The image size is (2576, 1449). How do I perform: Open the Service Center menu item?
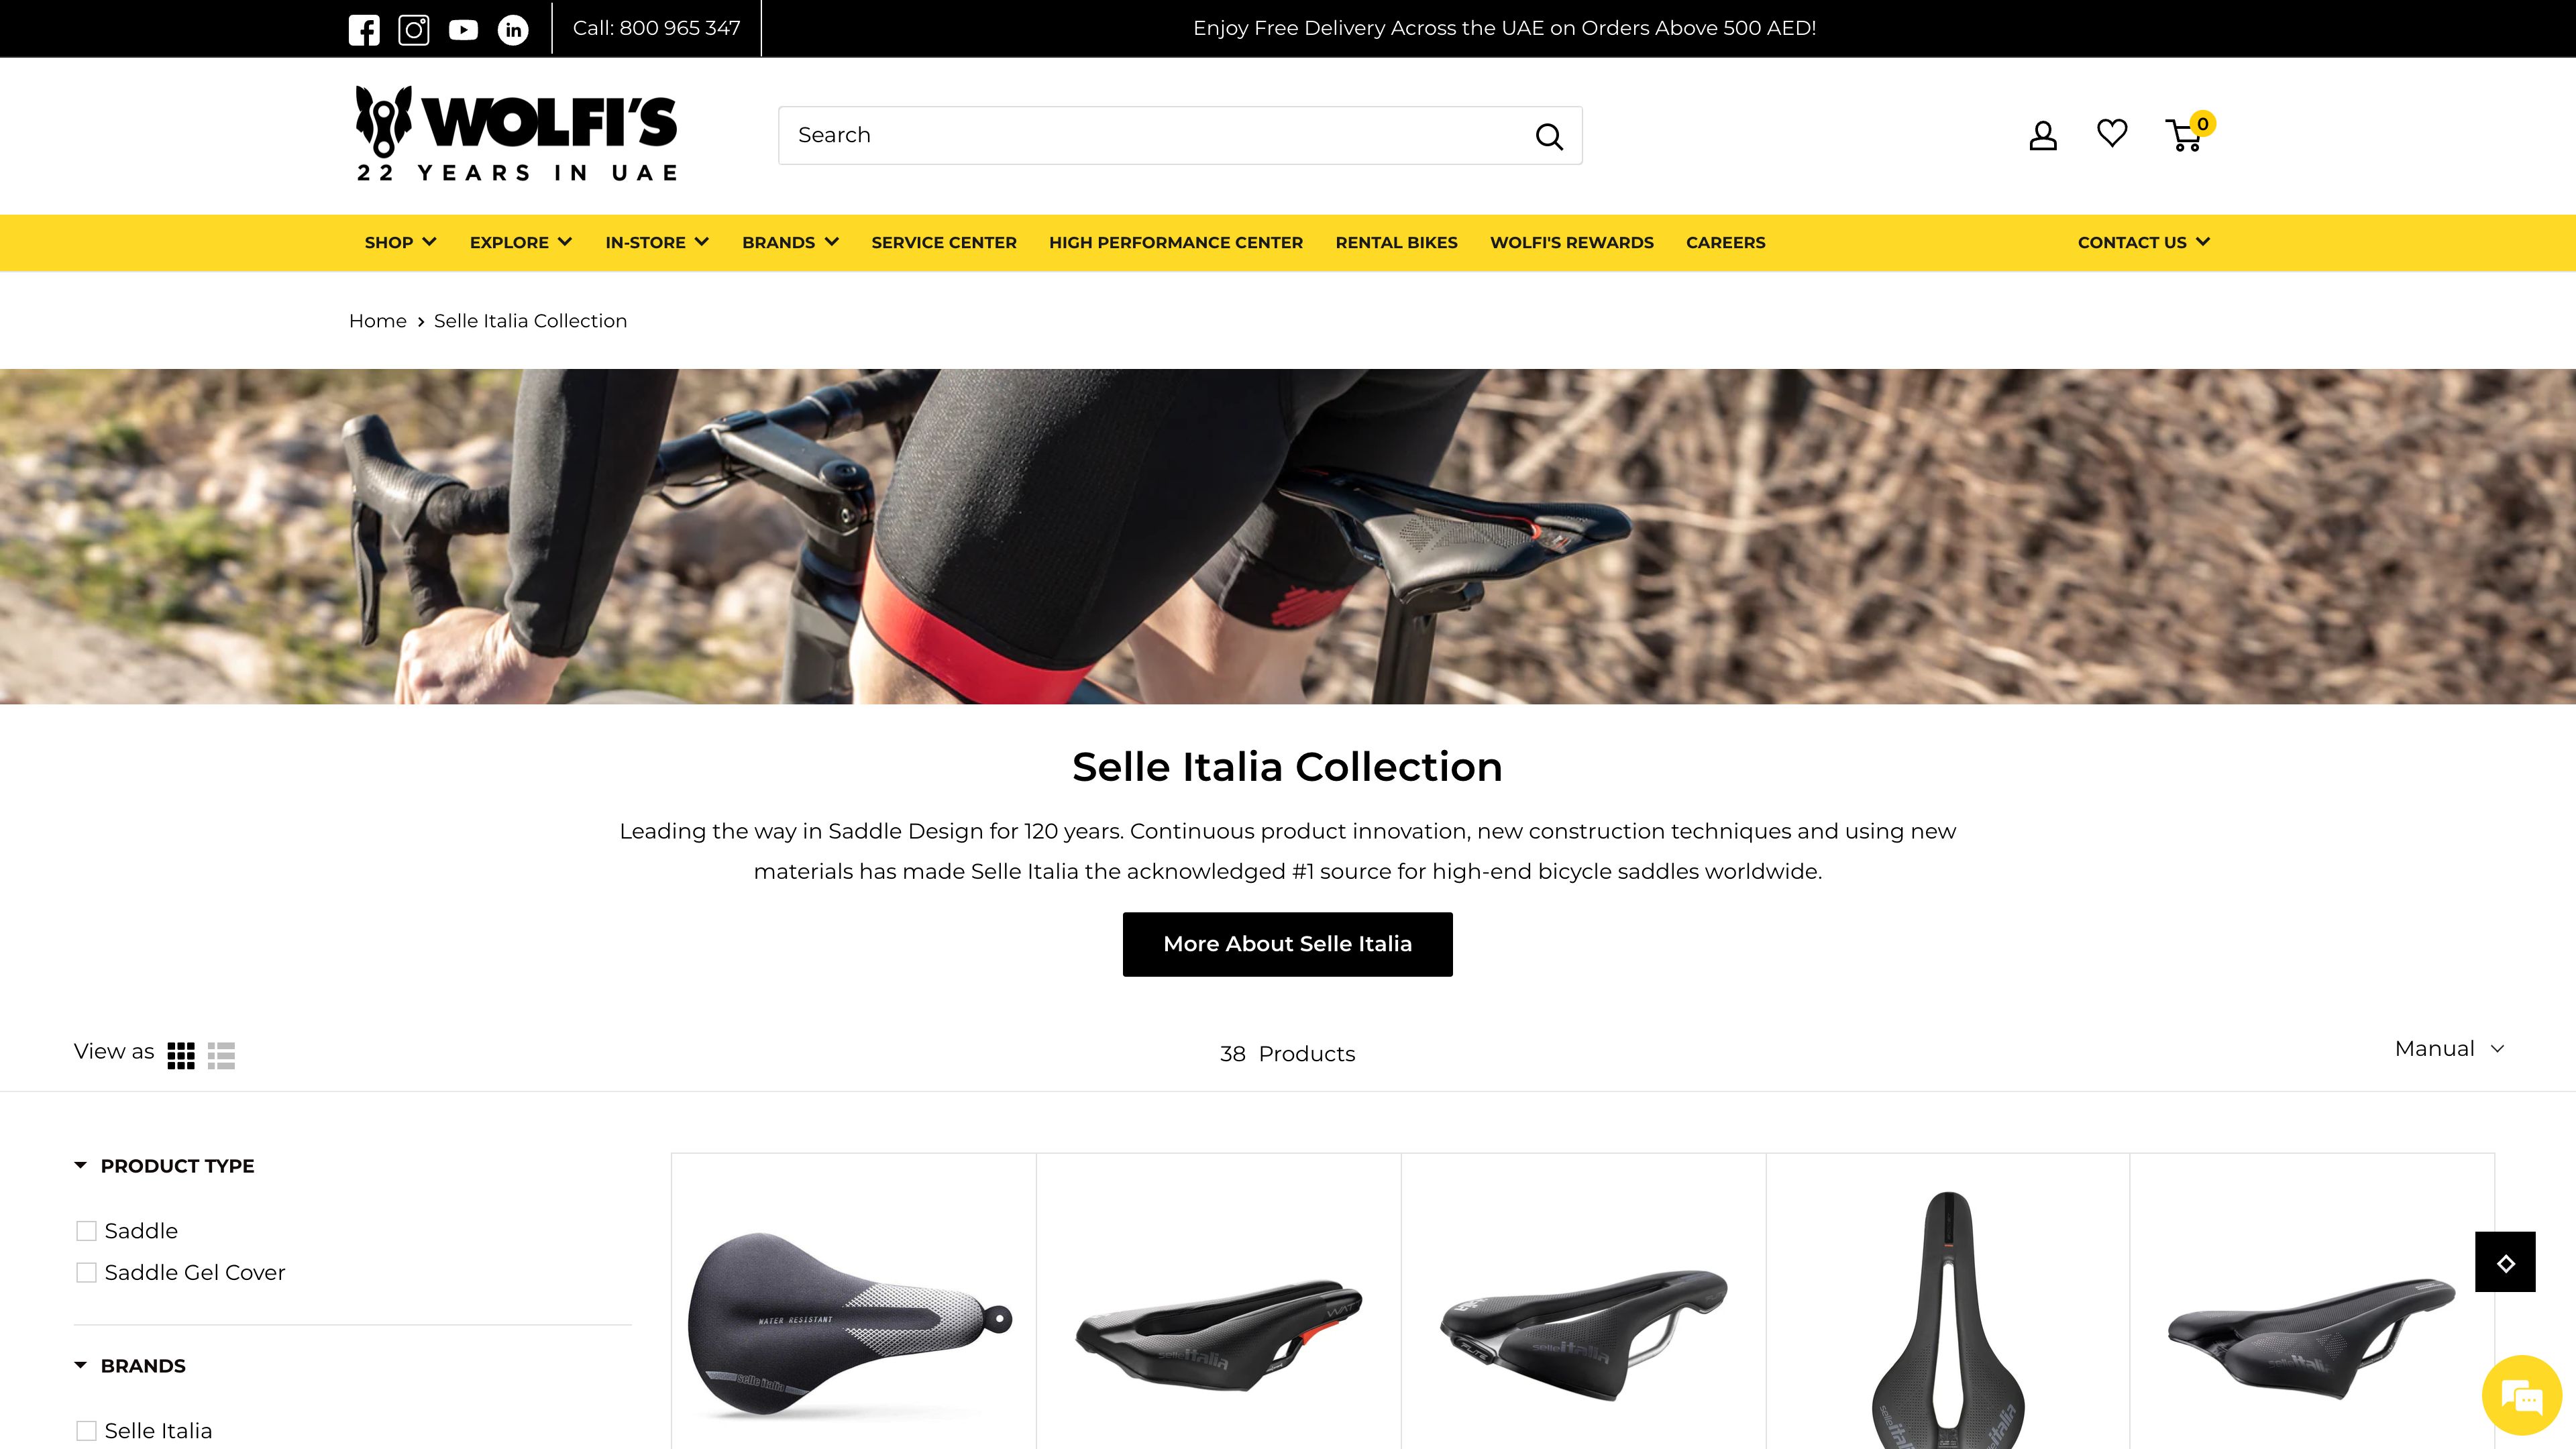tap(943, 242)
